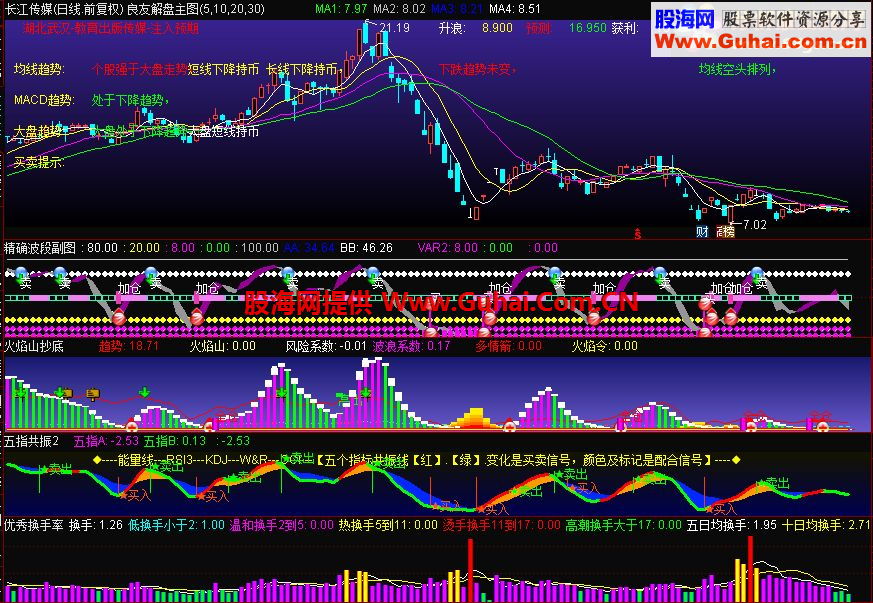
Task: Click the 长线下降持币 text
Action: (x=302, y=69)
